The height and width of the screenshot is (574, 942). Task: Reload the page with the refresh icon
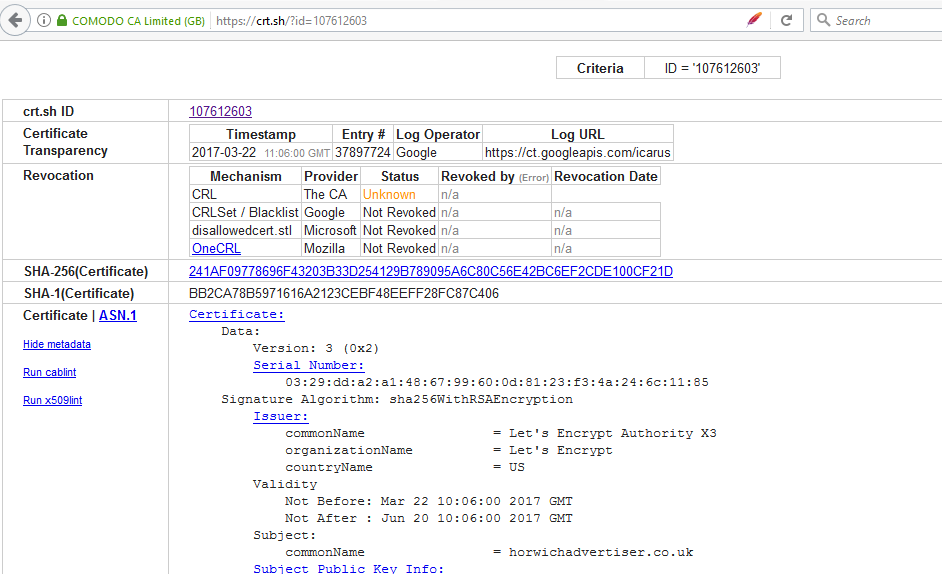(786, 20)
